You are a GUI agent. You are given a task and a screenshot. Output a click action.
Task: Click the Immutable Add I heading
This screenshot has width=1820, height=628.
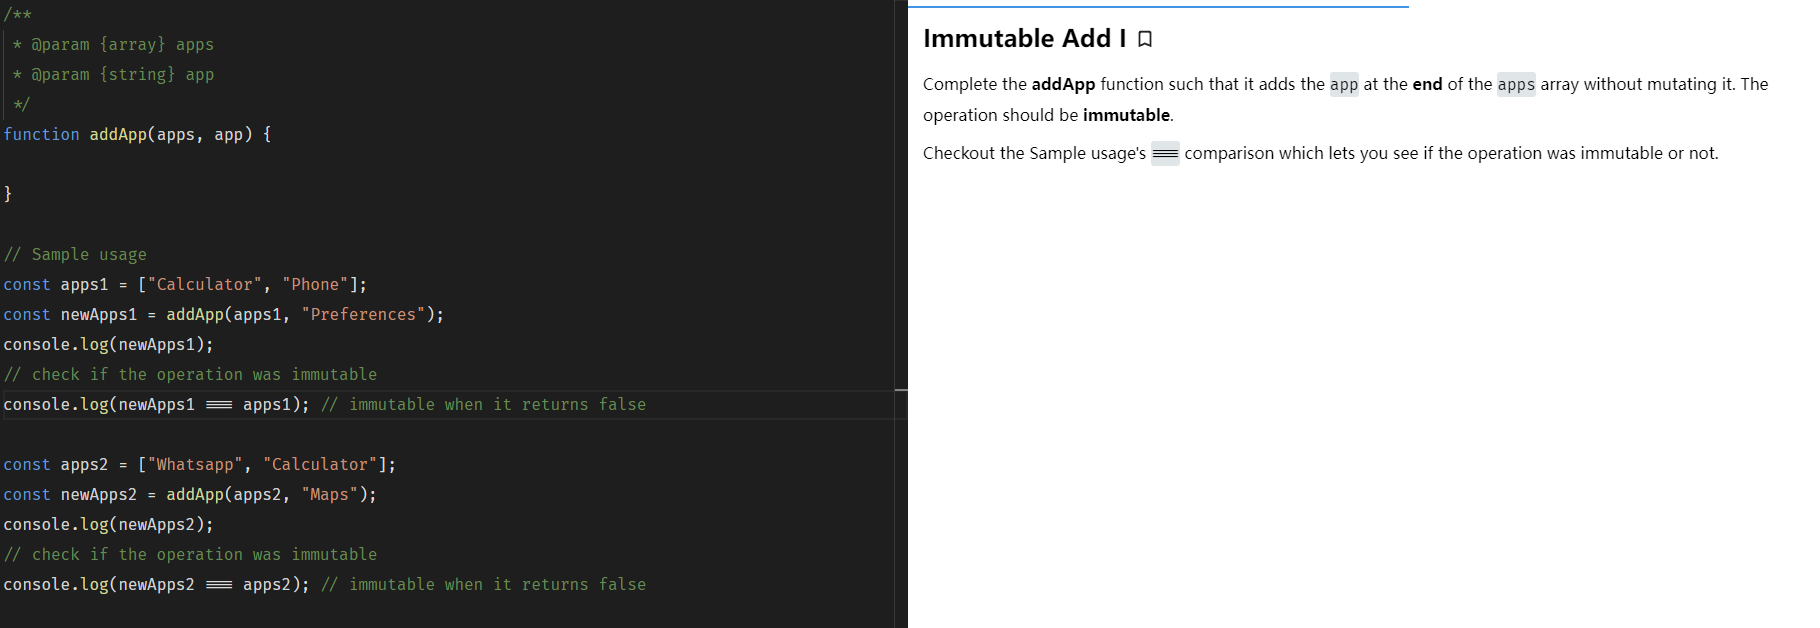tap(1024, 39)
